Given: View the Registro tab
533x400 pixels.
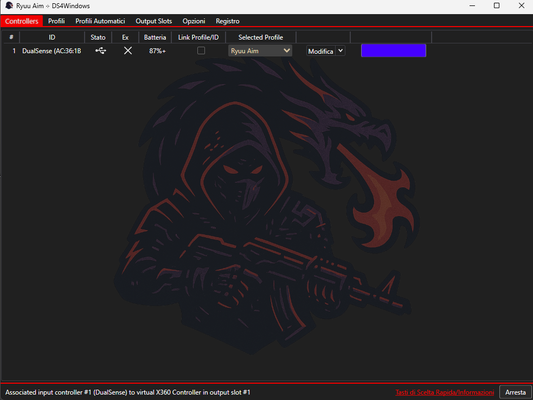Looking at the screenshot, I should tap(227, 21).
